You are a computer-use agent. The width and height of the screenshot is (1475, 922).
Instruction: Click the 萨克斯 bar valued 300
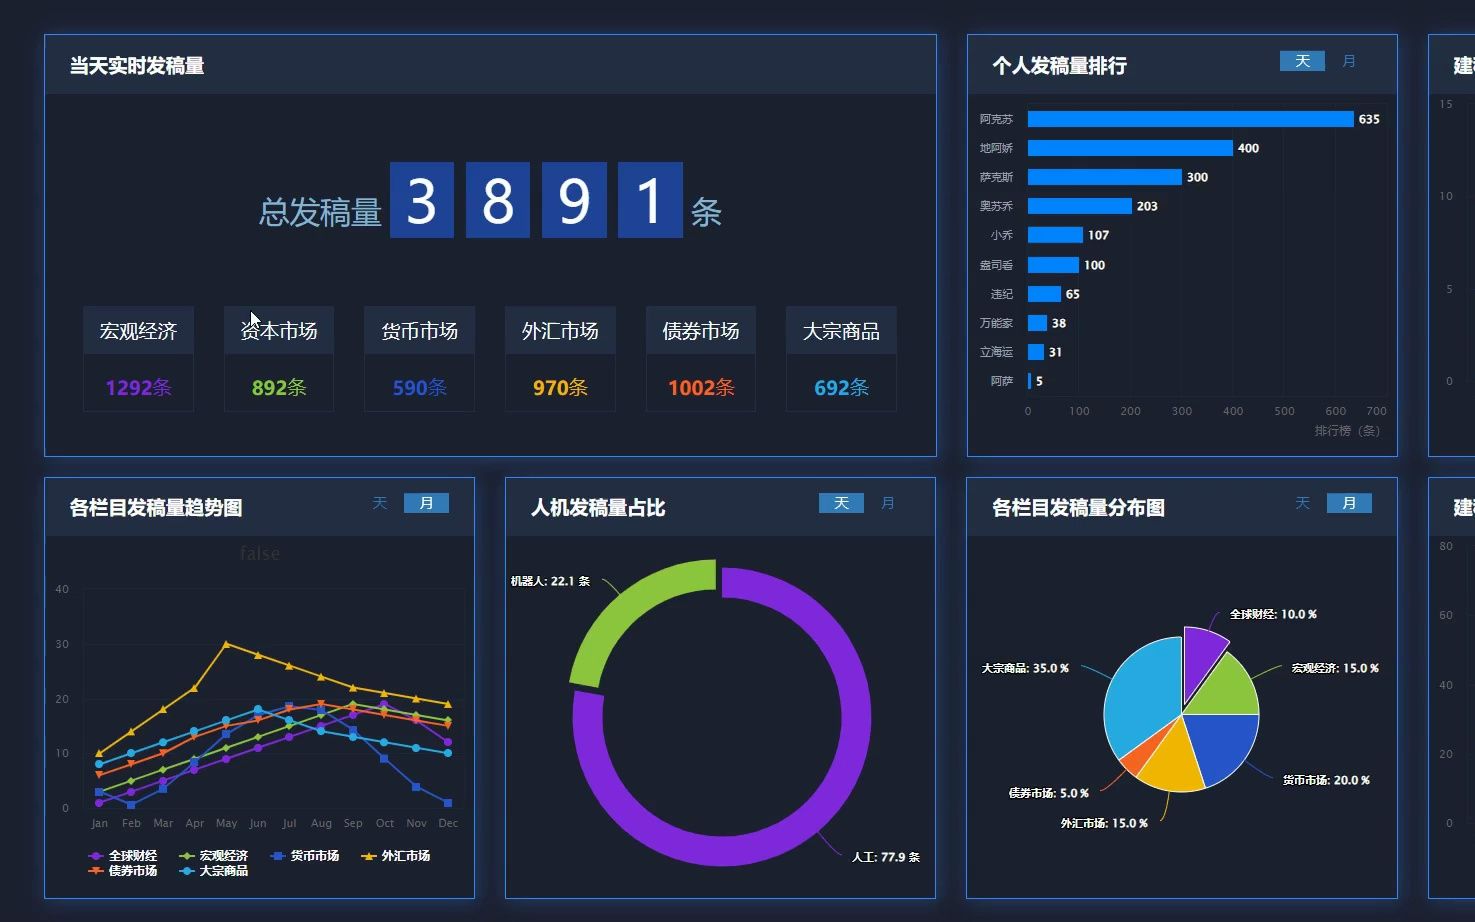tap(1105, 177)
